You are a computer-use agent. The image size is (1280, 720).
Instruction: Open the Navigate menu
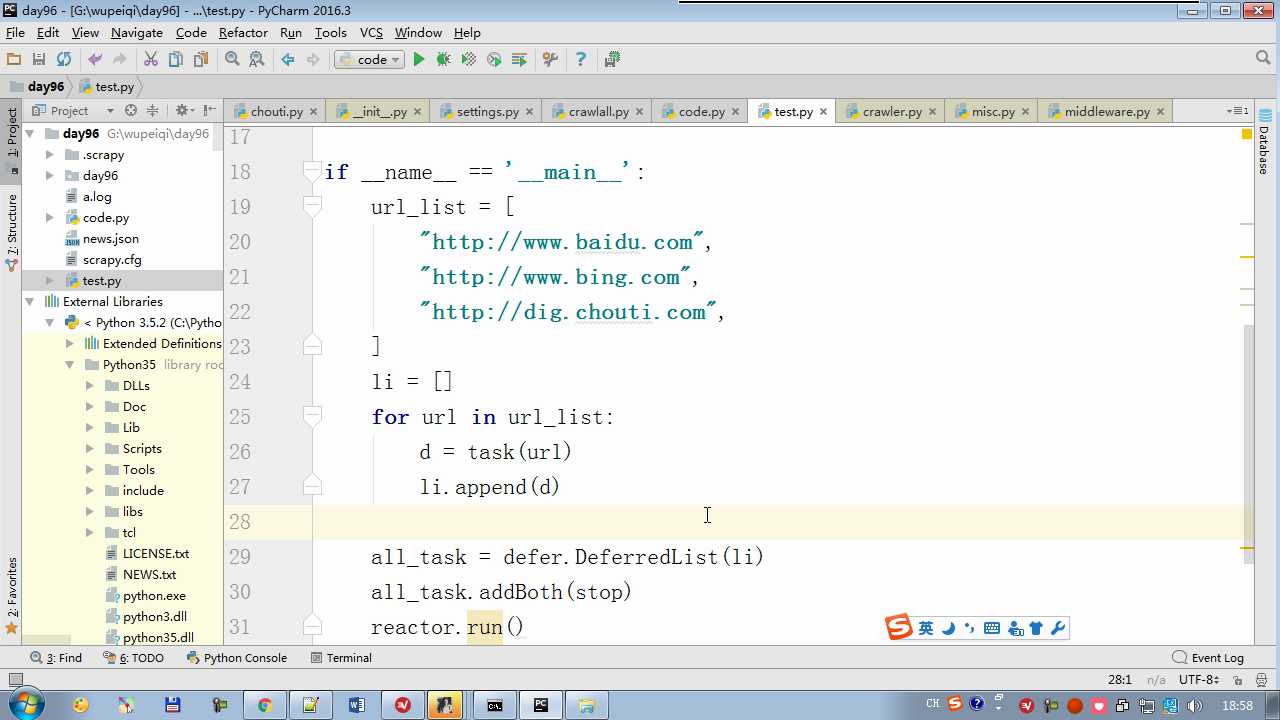(x=137, y=33)
